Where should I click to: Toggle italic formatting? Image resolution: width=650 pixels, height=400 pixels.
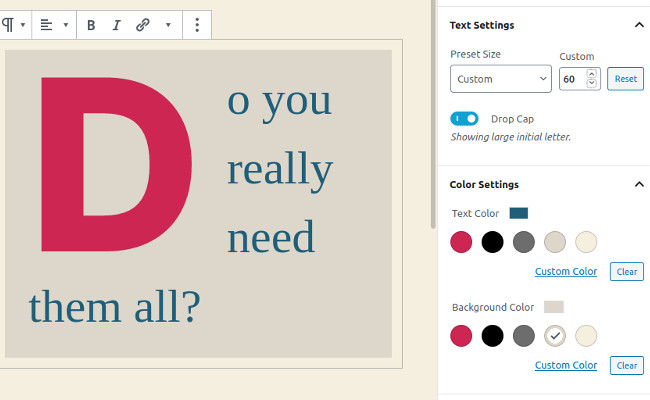pyautogui.click(x=116, y=25)
